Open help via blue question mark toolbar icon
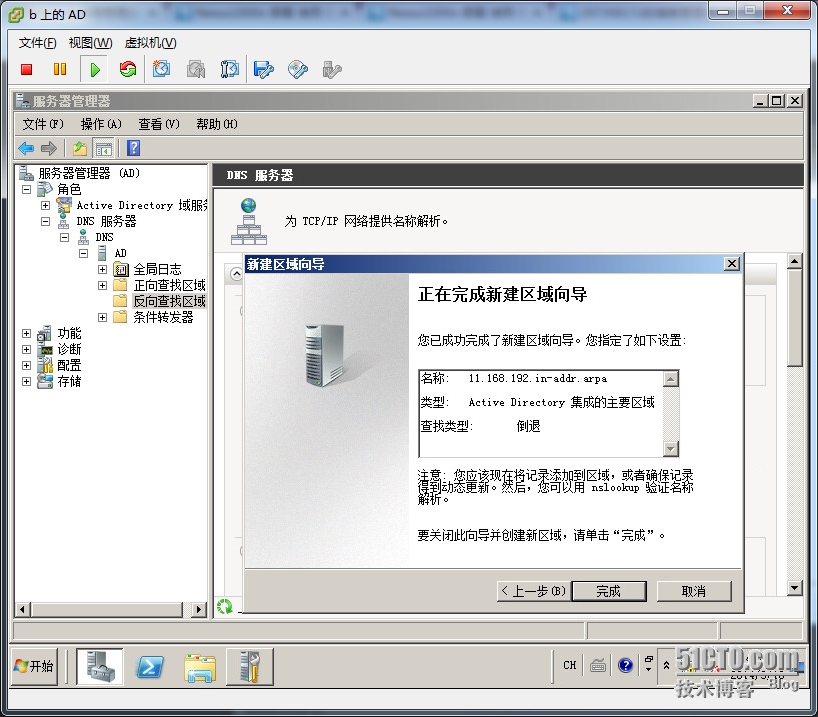Screen dimensions: 818x717 (134, 148)
